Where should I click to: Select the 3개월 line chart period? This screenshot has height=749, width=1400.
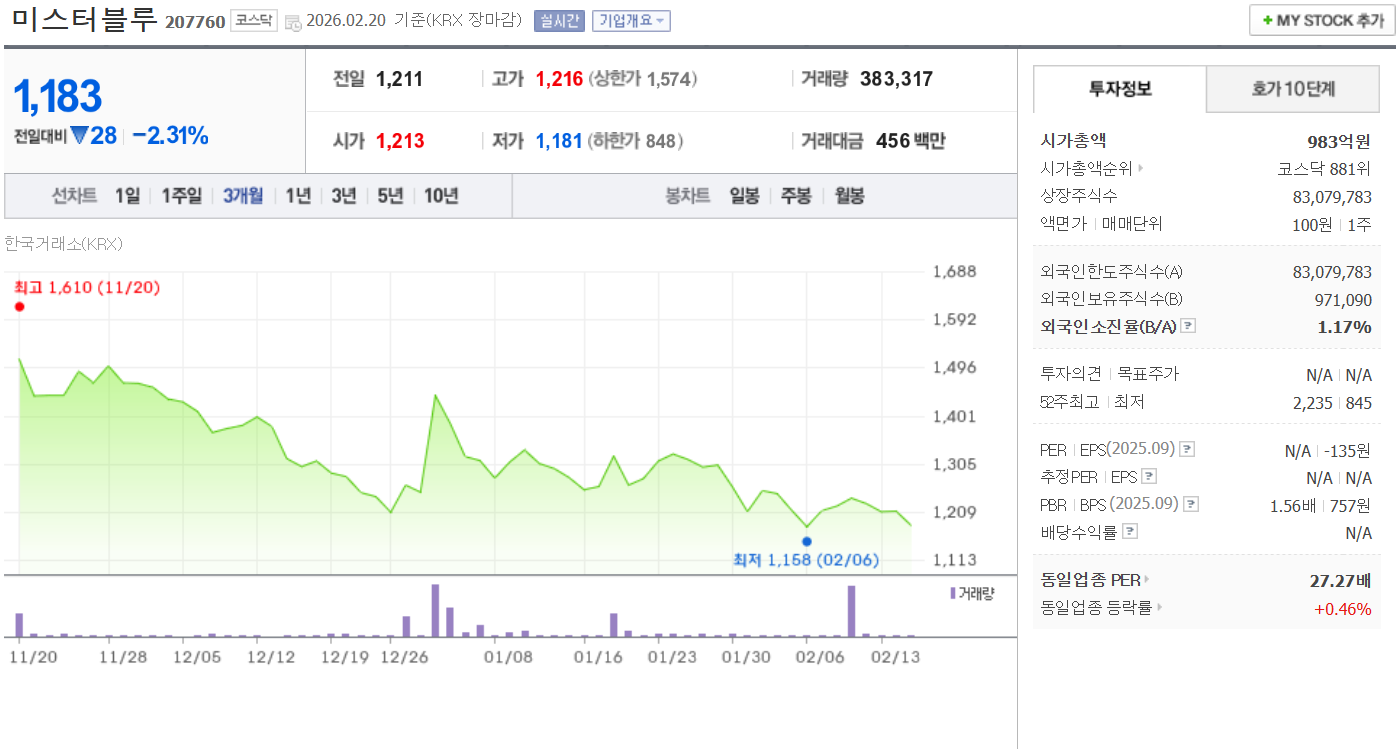[243, 196]
